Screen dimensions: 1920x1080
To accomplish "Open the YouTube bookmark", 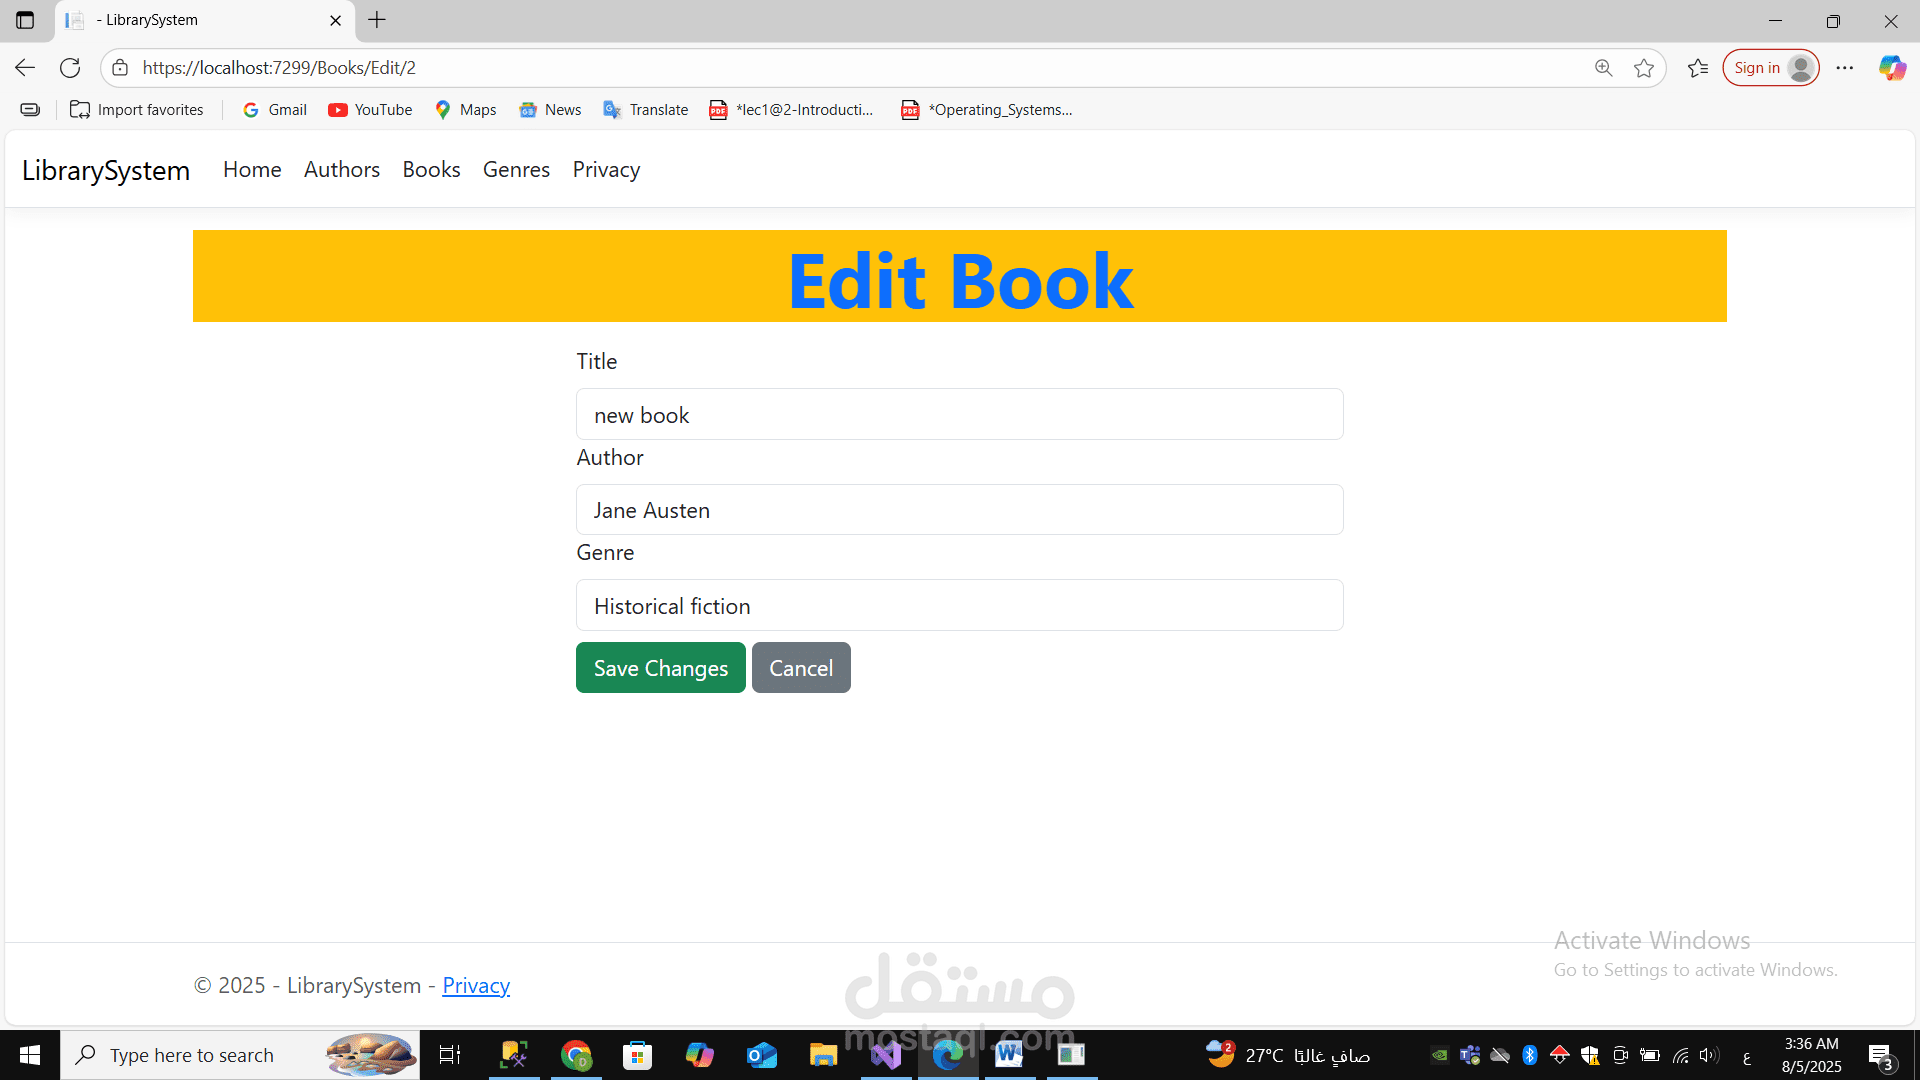I will pyautogui.click(x=370, y=110).
